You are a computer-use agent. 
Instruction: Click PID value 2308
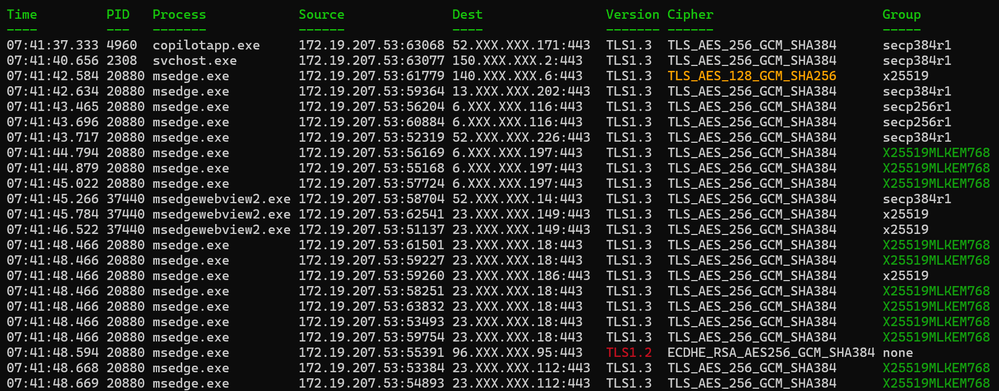tap(122, 60)
